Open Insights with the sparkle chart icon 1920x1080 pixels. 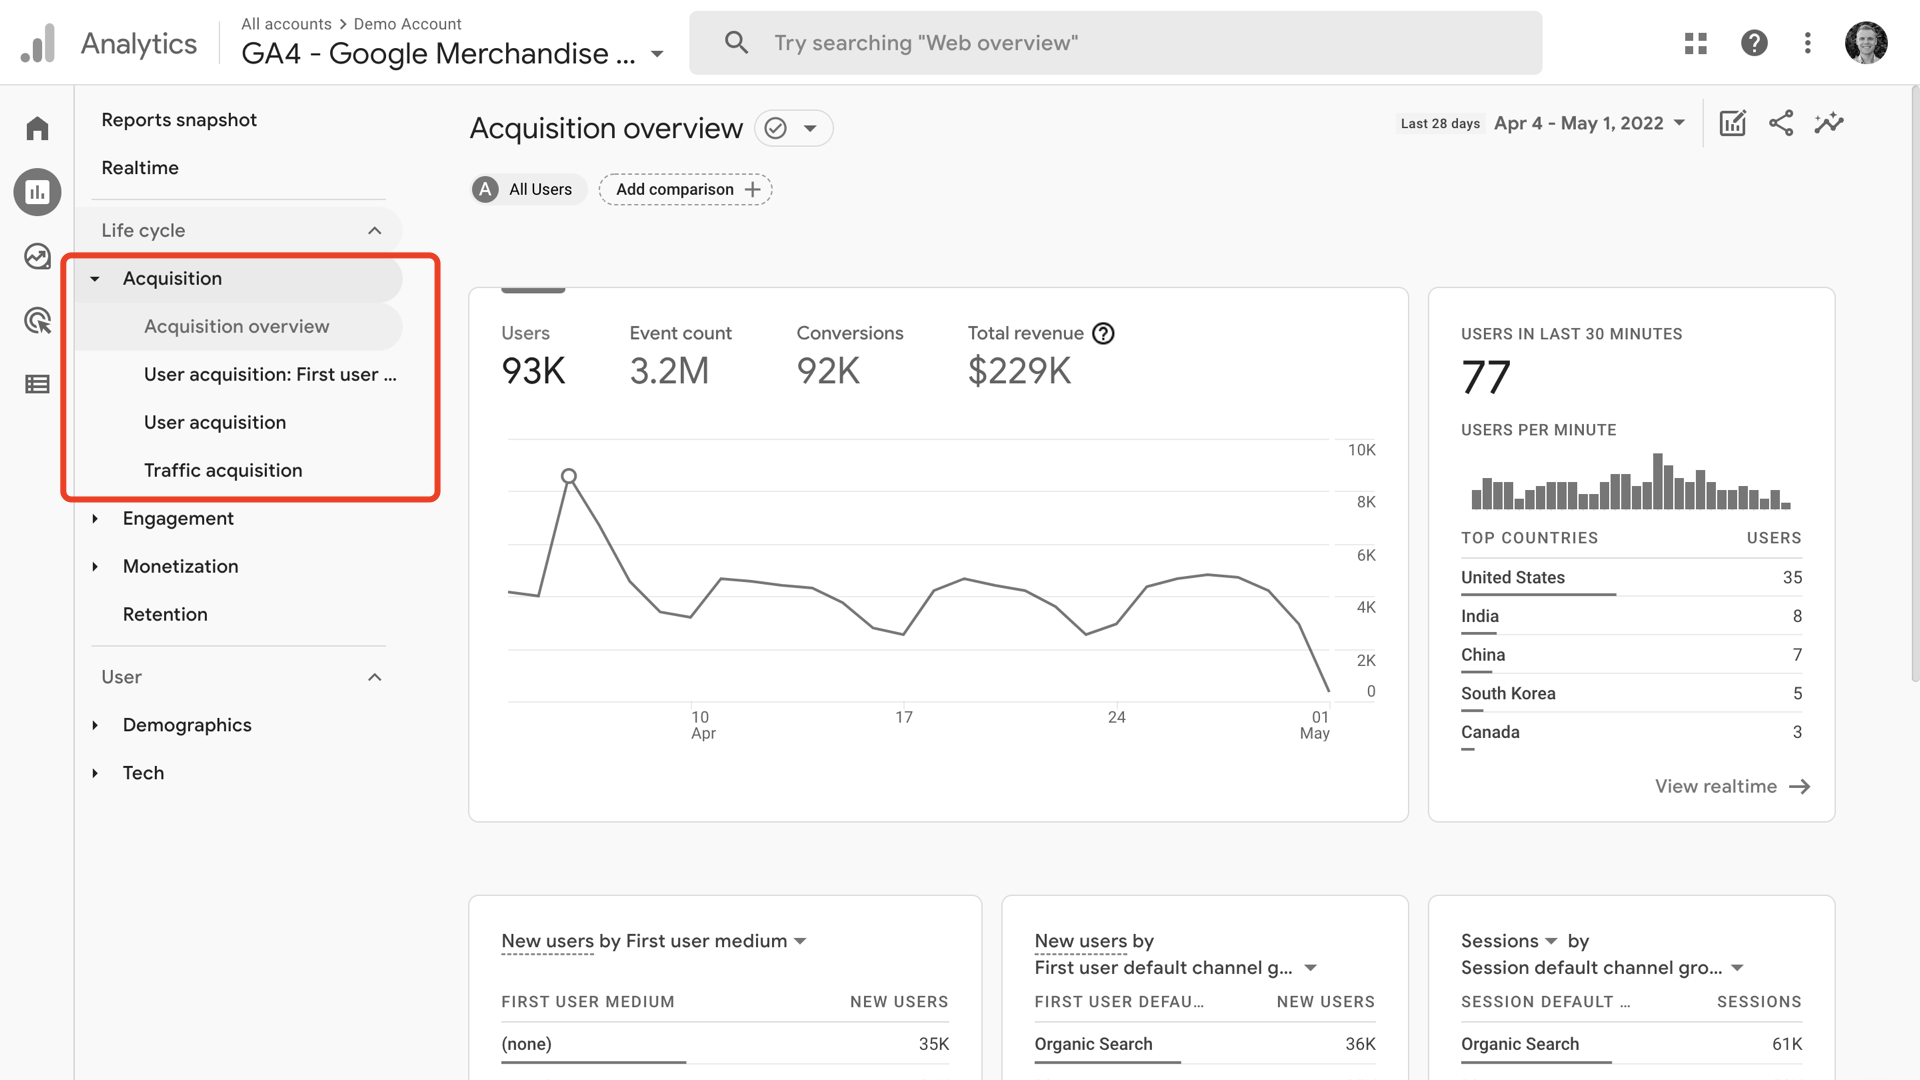[1829, 123]
